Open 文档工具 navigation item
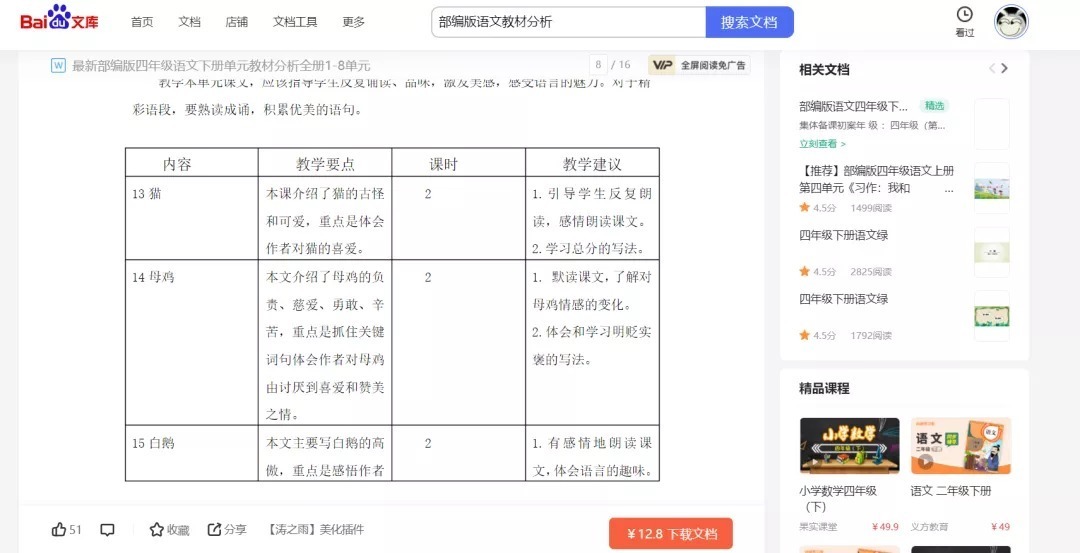This screenshot has height=553, width=1080. [295, 22]
